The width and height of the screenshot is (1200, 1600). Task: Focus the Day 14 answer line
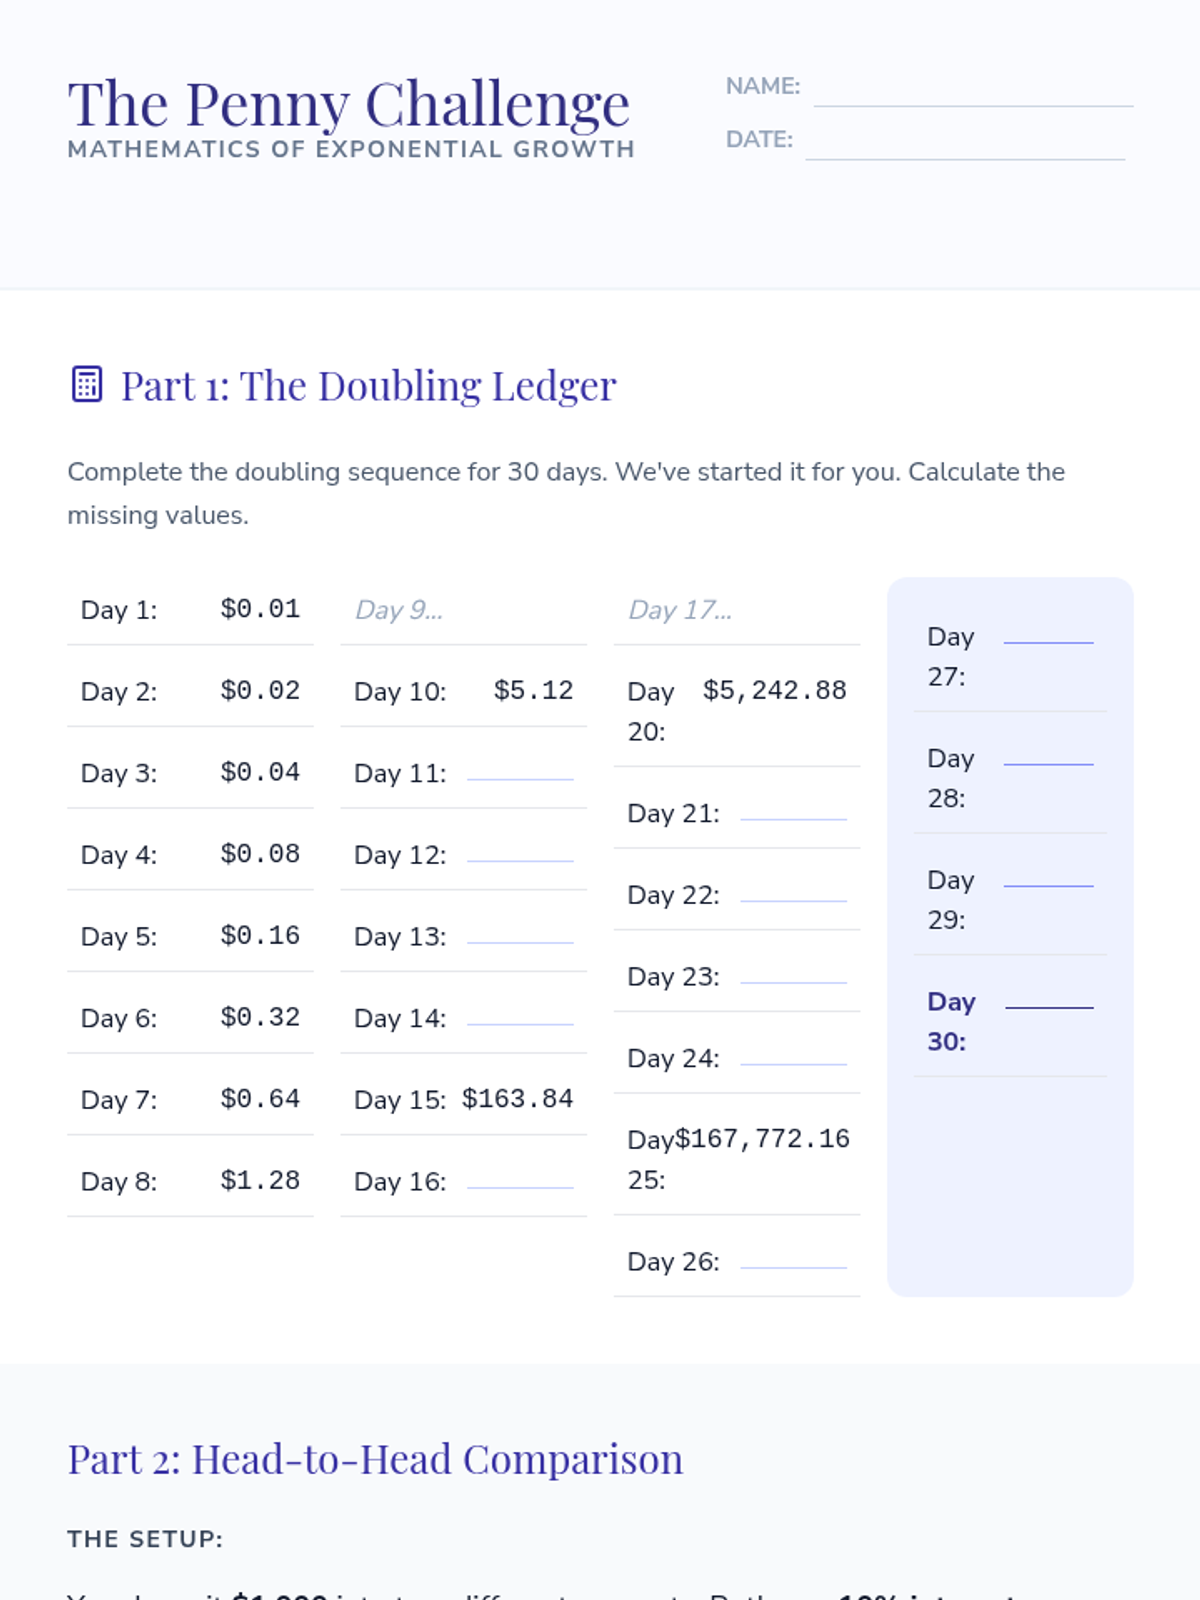(520, 1015)
